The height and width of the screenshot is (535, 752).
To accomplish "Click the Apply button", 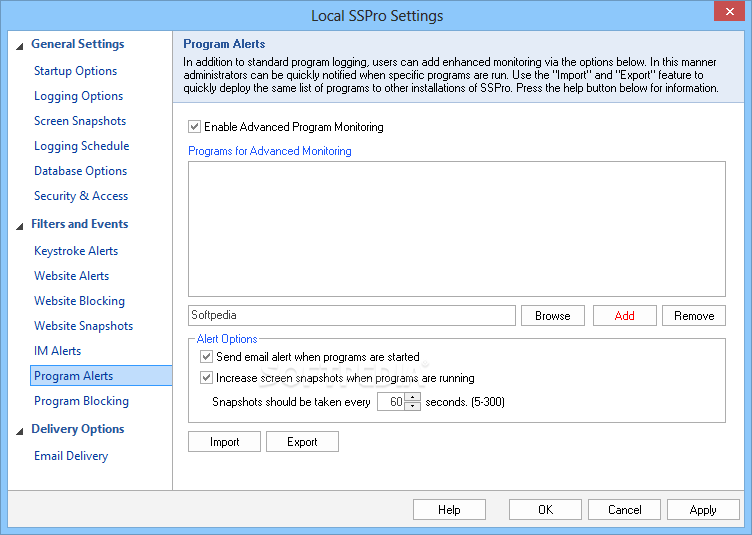I will pyautogui.click(x=703, y=510).
